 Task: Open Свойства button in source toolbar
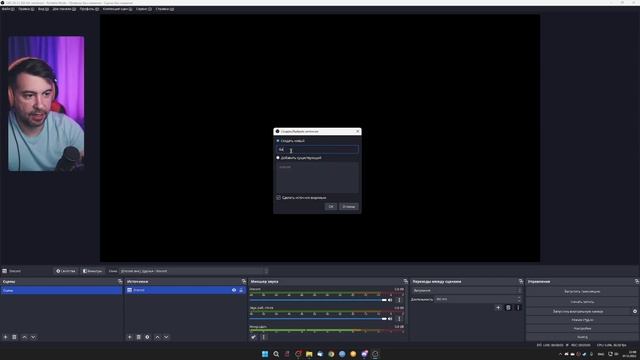66,271
